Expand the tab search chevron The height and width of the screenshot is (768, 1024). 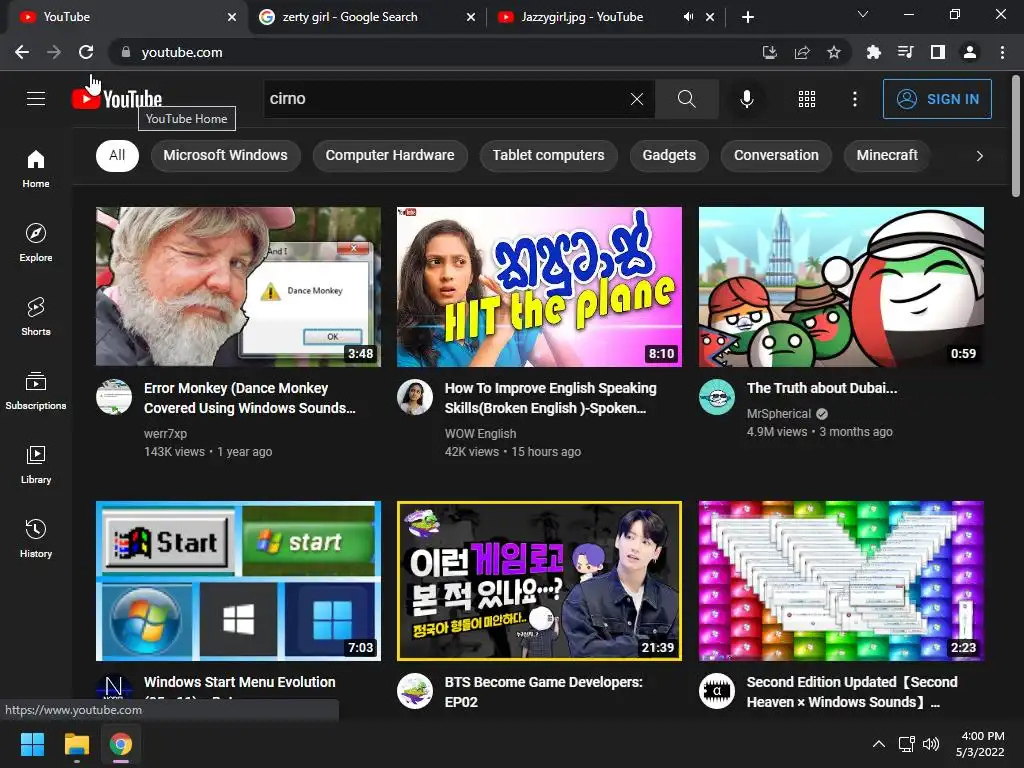[x=863, y=14]
